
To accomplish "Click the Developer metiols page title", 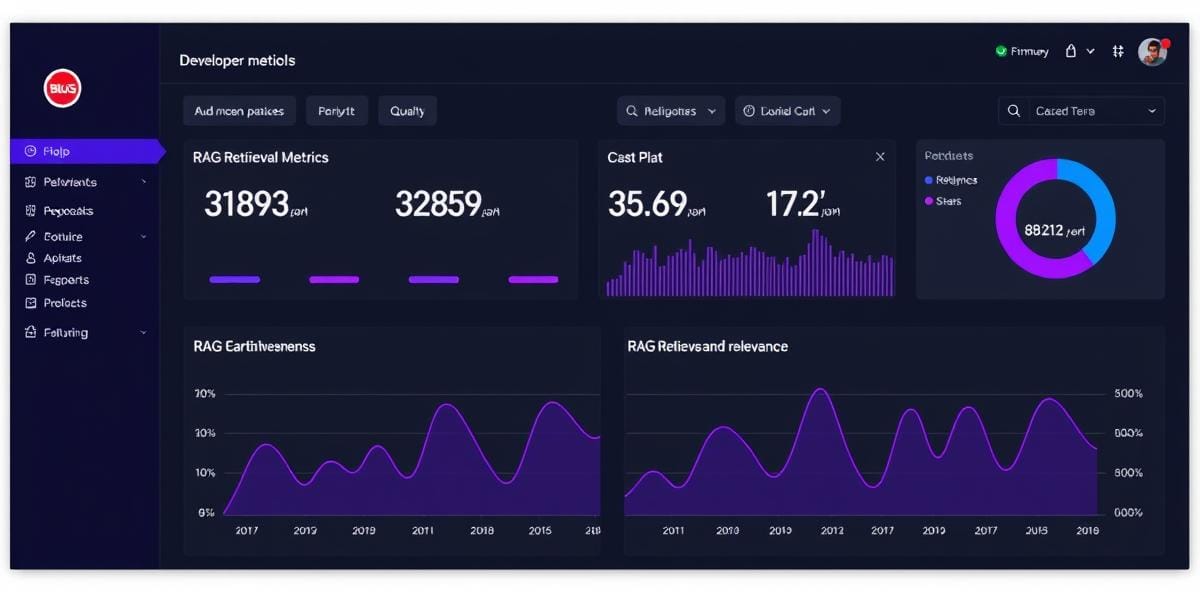I will (x=237, y=60).
